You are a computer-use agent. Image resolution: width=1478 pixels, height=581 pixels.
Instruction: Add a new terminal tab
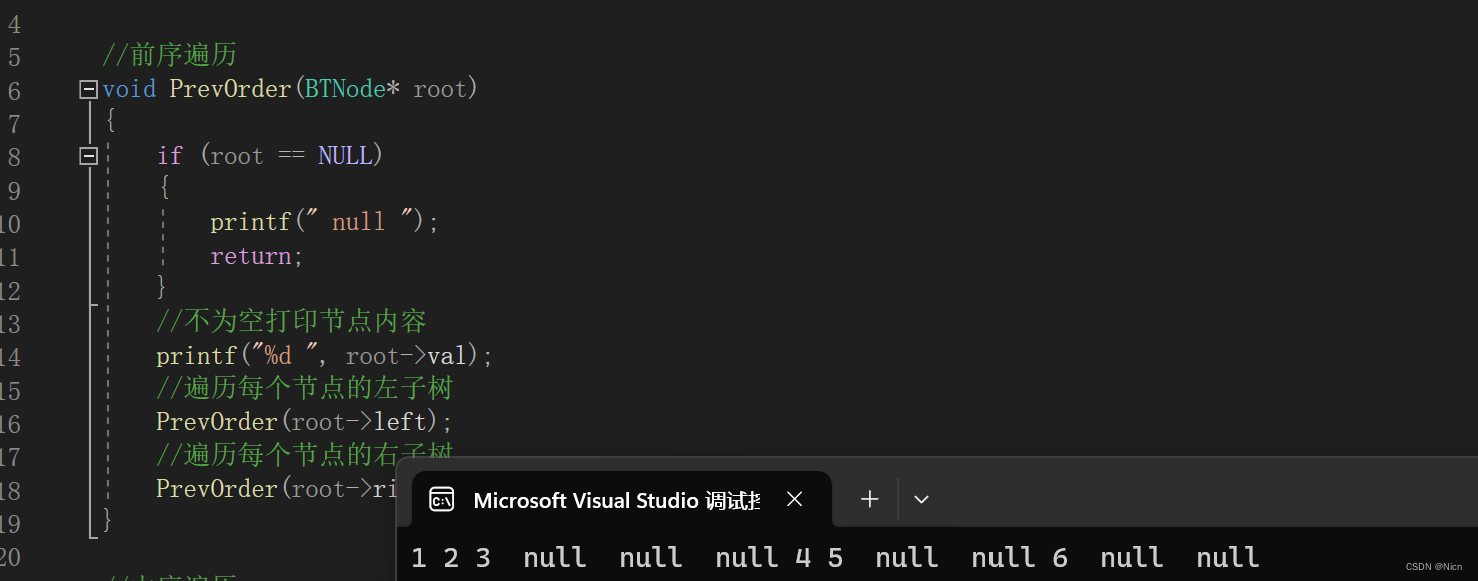point(870,499)
